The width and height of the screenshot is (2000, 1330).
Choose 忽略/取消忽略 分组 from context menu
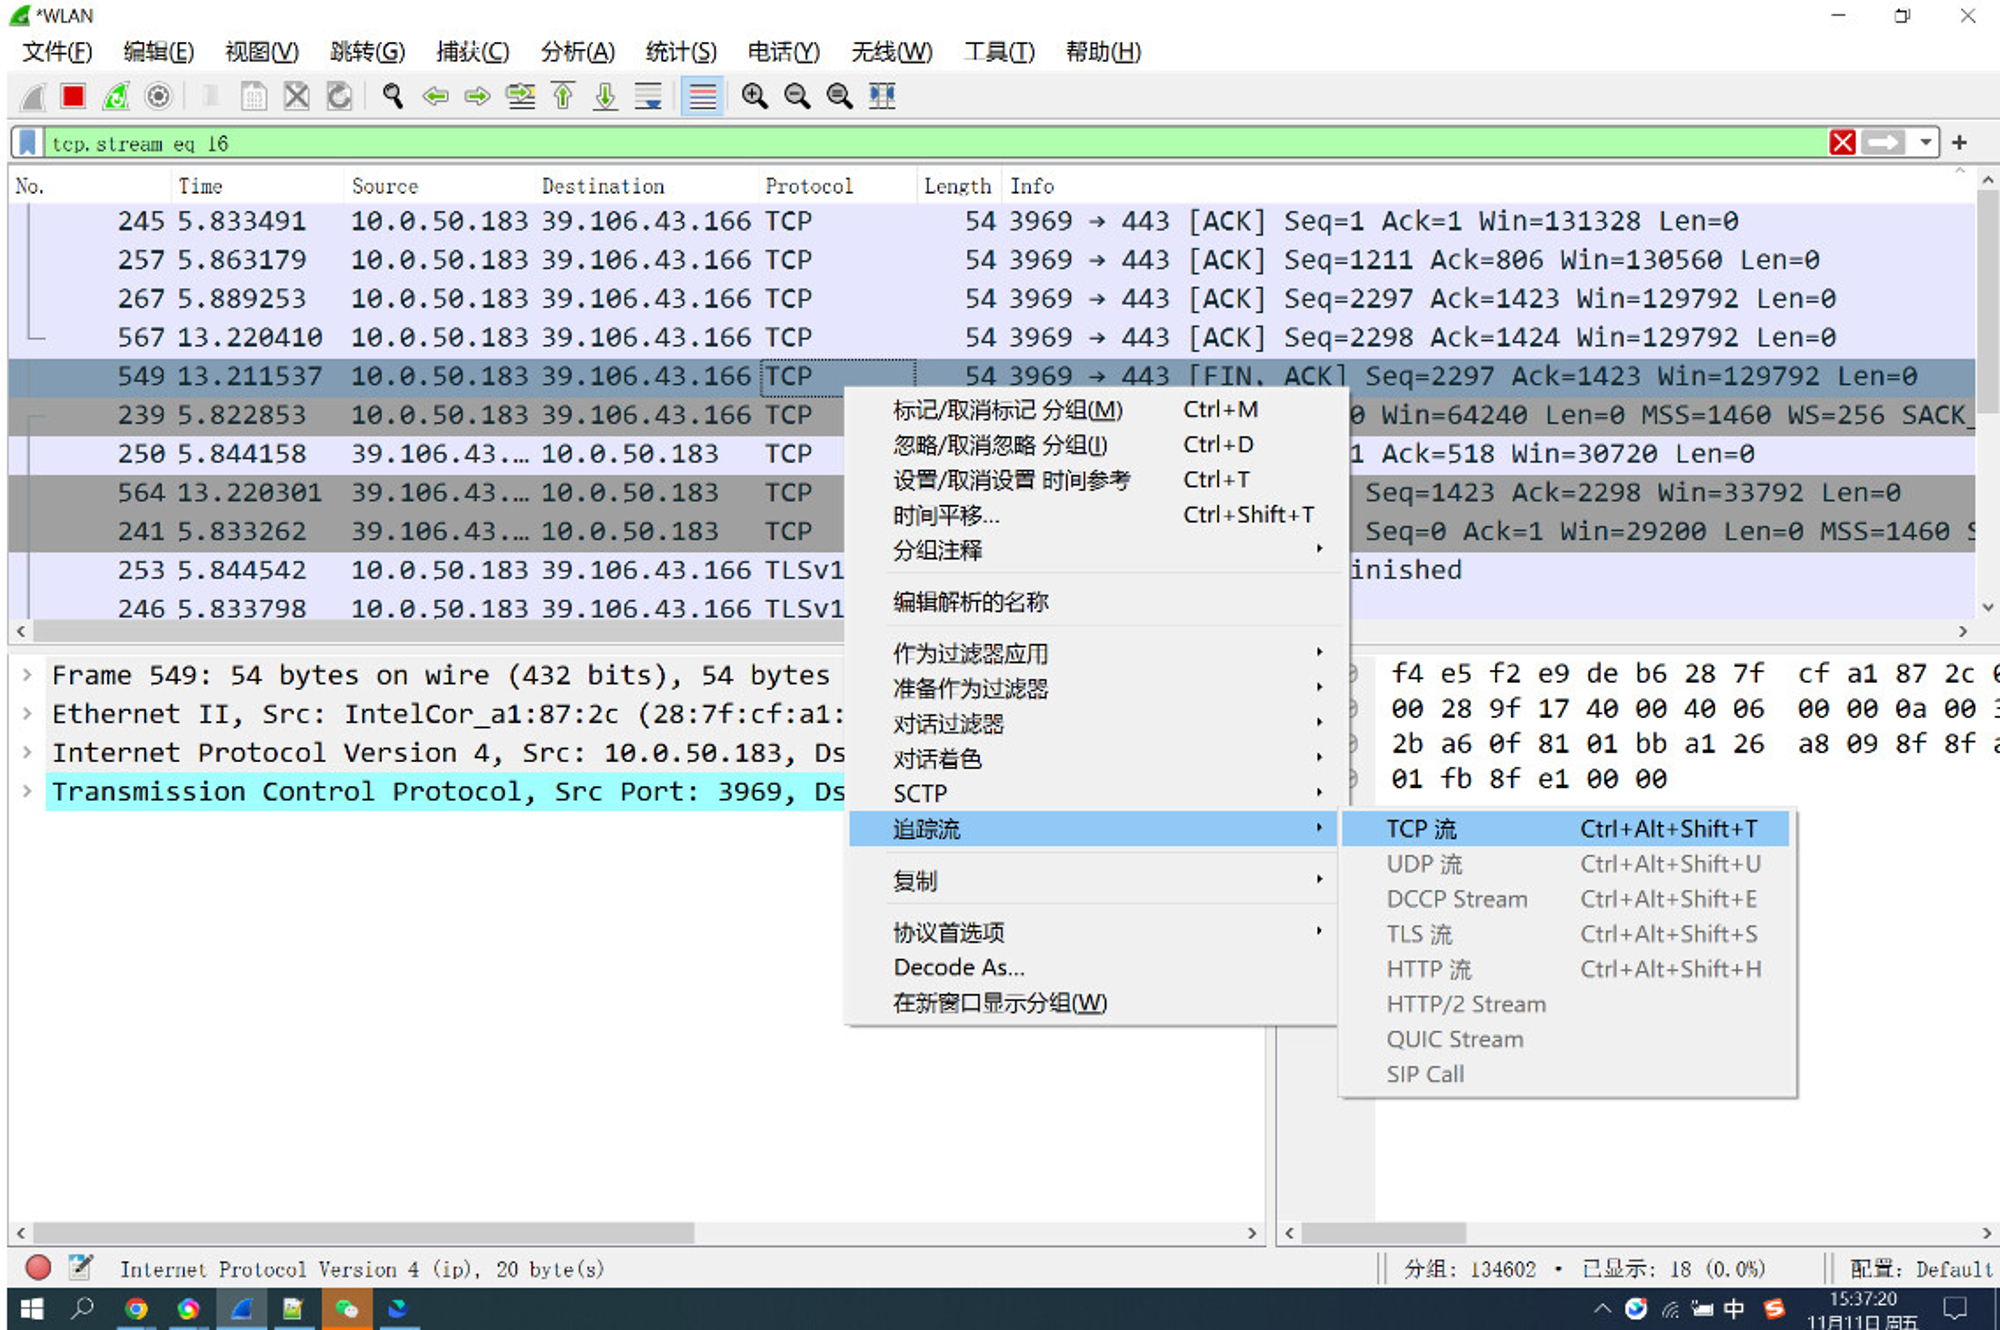(1093, 445)
